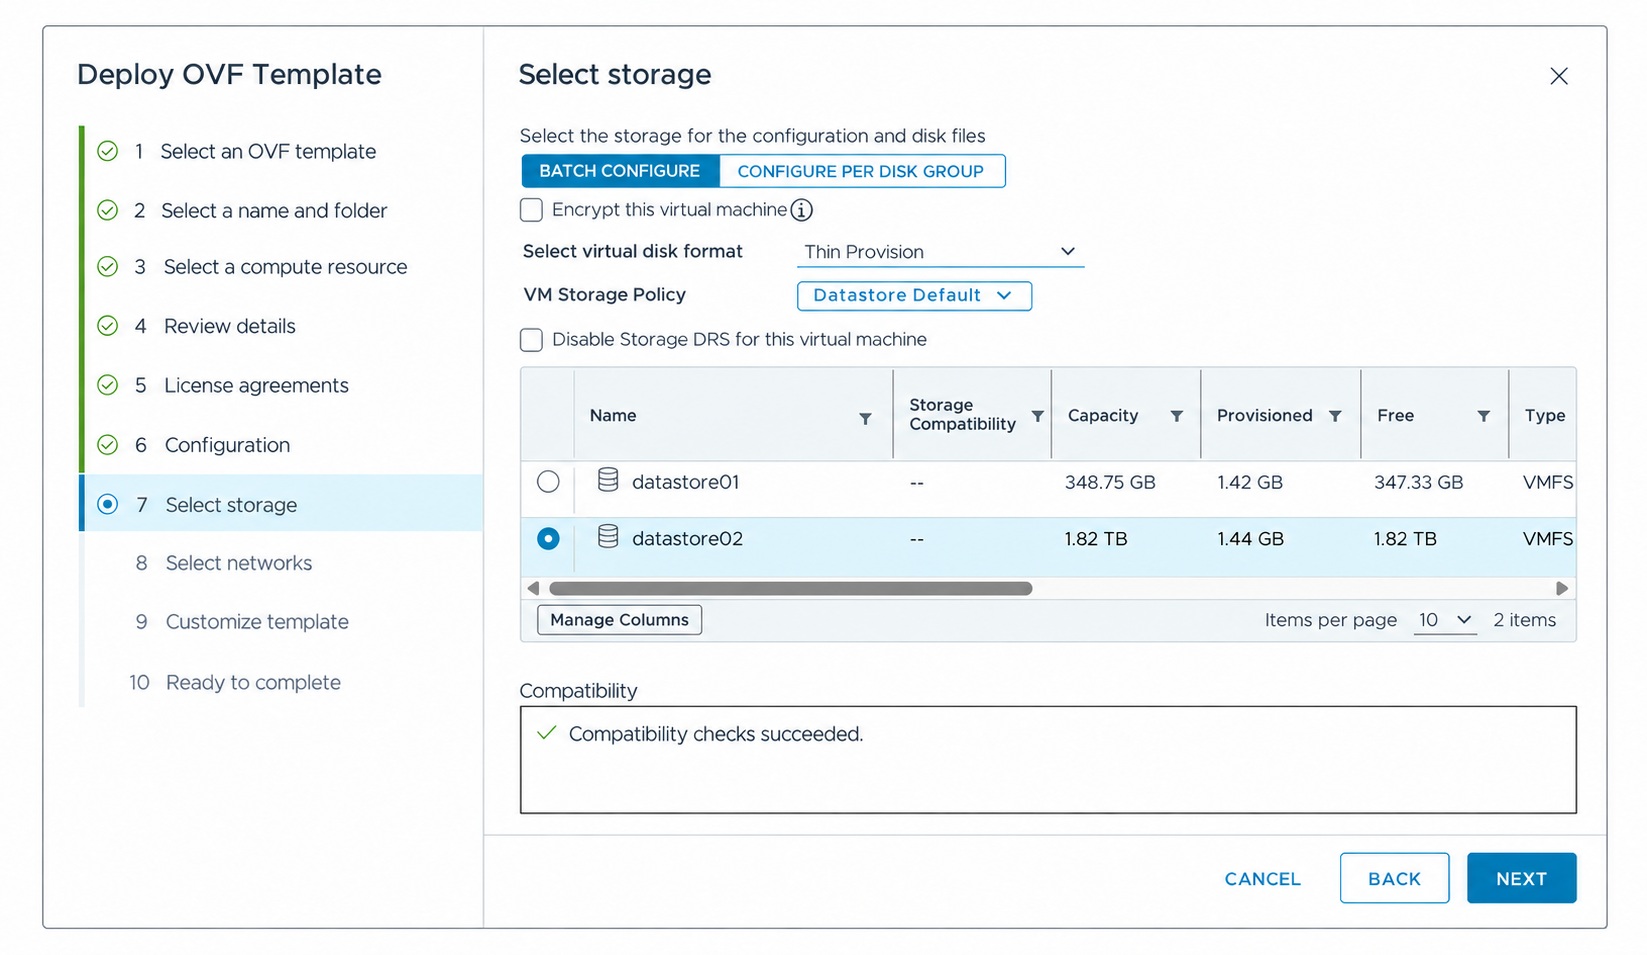
Task: Click the Name column header
Action: pos(613,416)
